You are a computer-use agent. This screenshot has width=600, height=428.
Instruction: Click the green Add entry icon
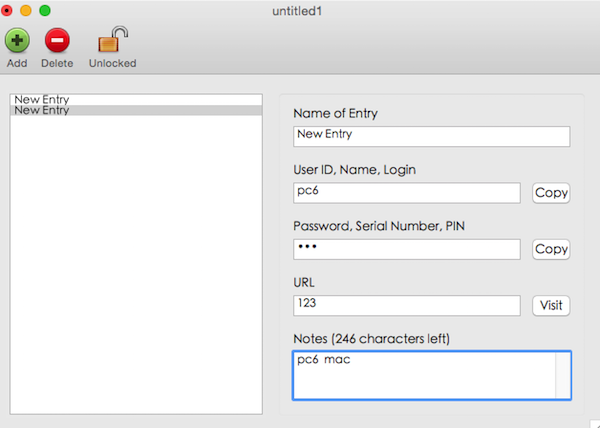[x=17, y=41]
